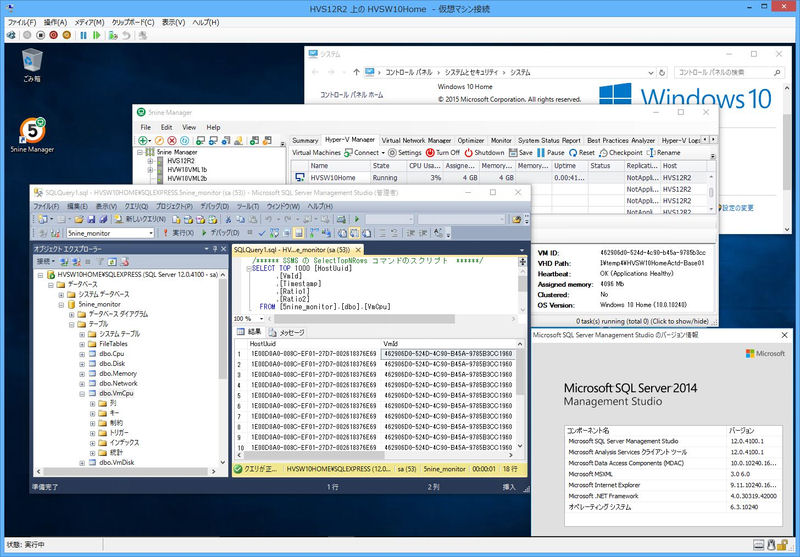Click the blue refresh icon in 5nine Manager toolbar
This screenshot has height=557, width=800.
(x=185, y=140)
